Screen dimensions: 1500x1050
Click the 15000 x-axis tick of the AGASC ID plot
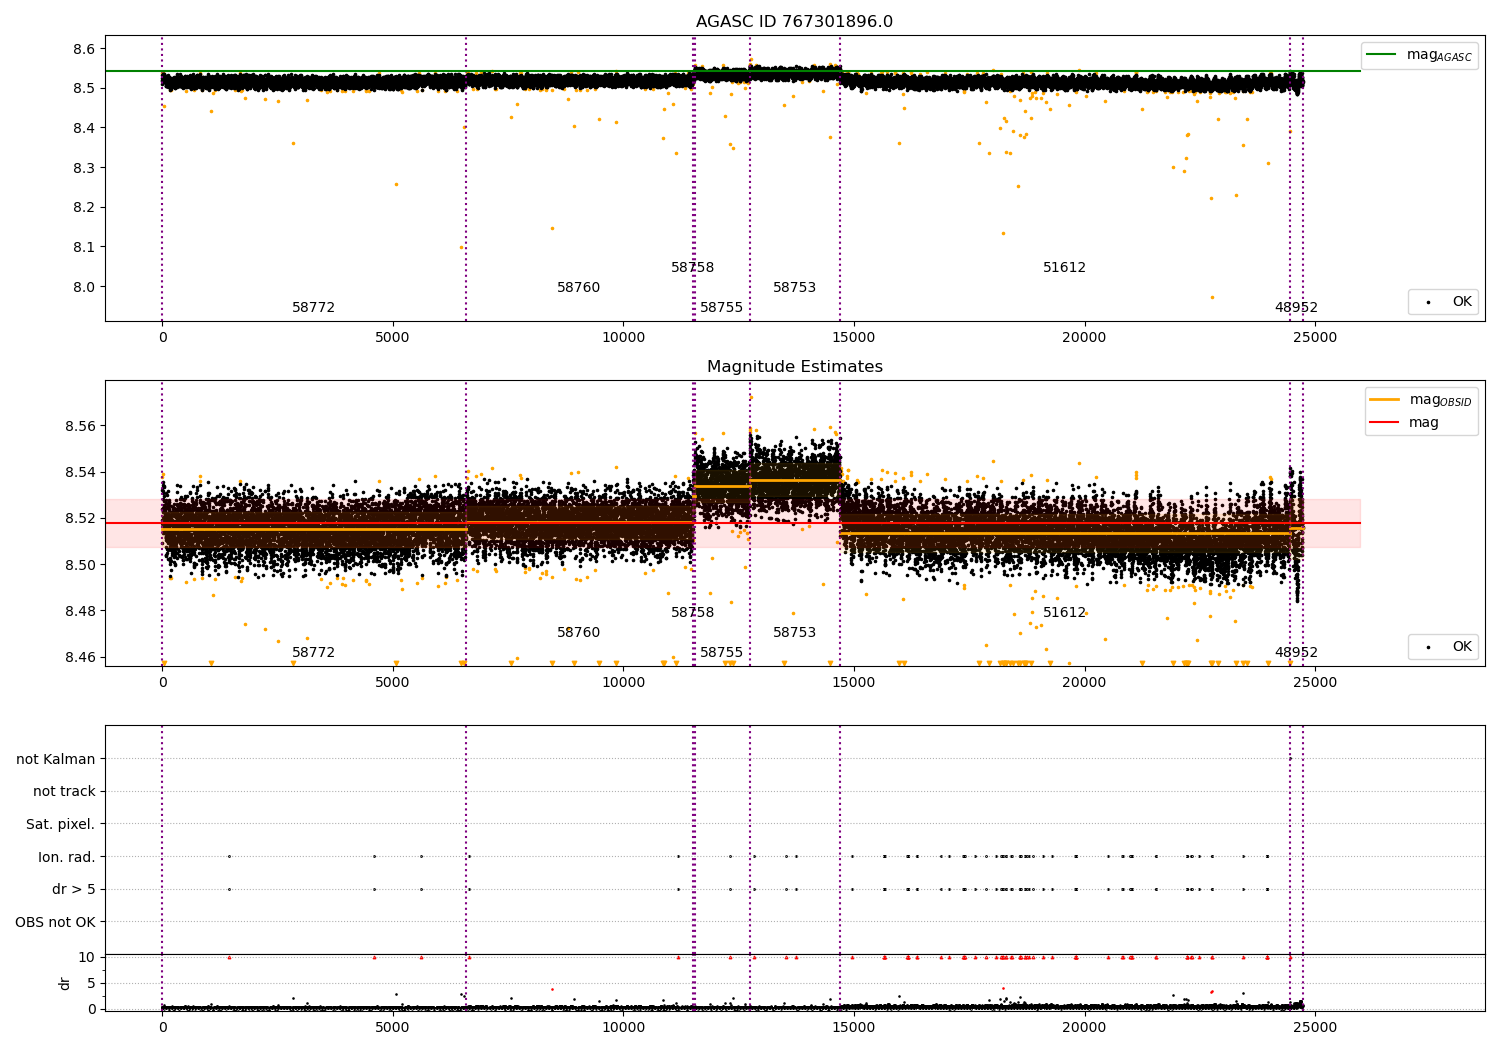click(854, 338)
